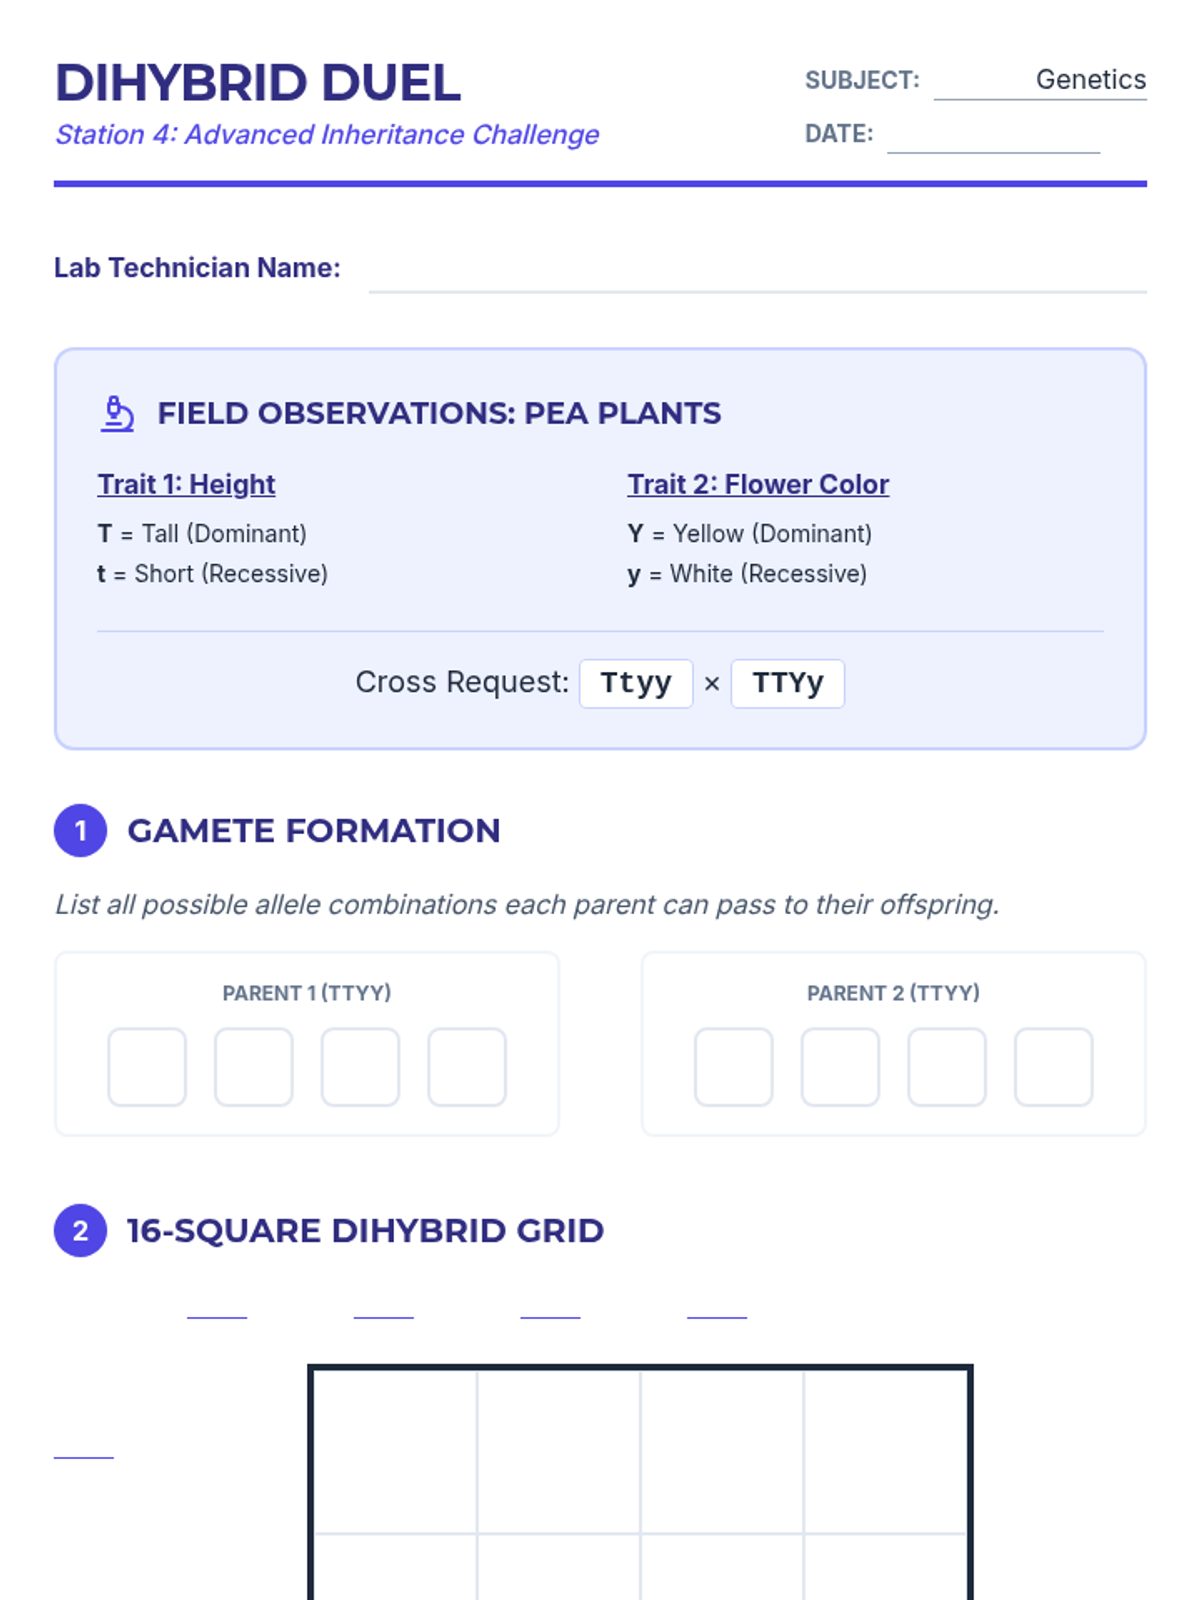Image resolution: width=1200 pixels, height=1600 pixels.
Task: Click the DIHYBRID DUEL title
Action: click(x=258, y=83)
